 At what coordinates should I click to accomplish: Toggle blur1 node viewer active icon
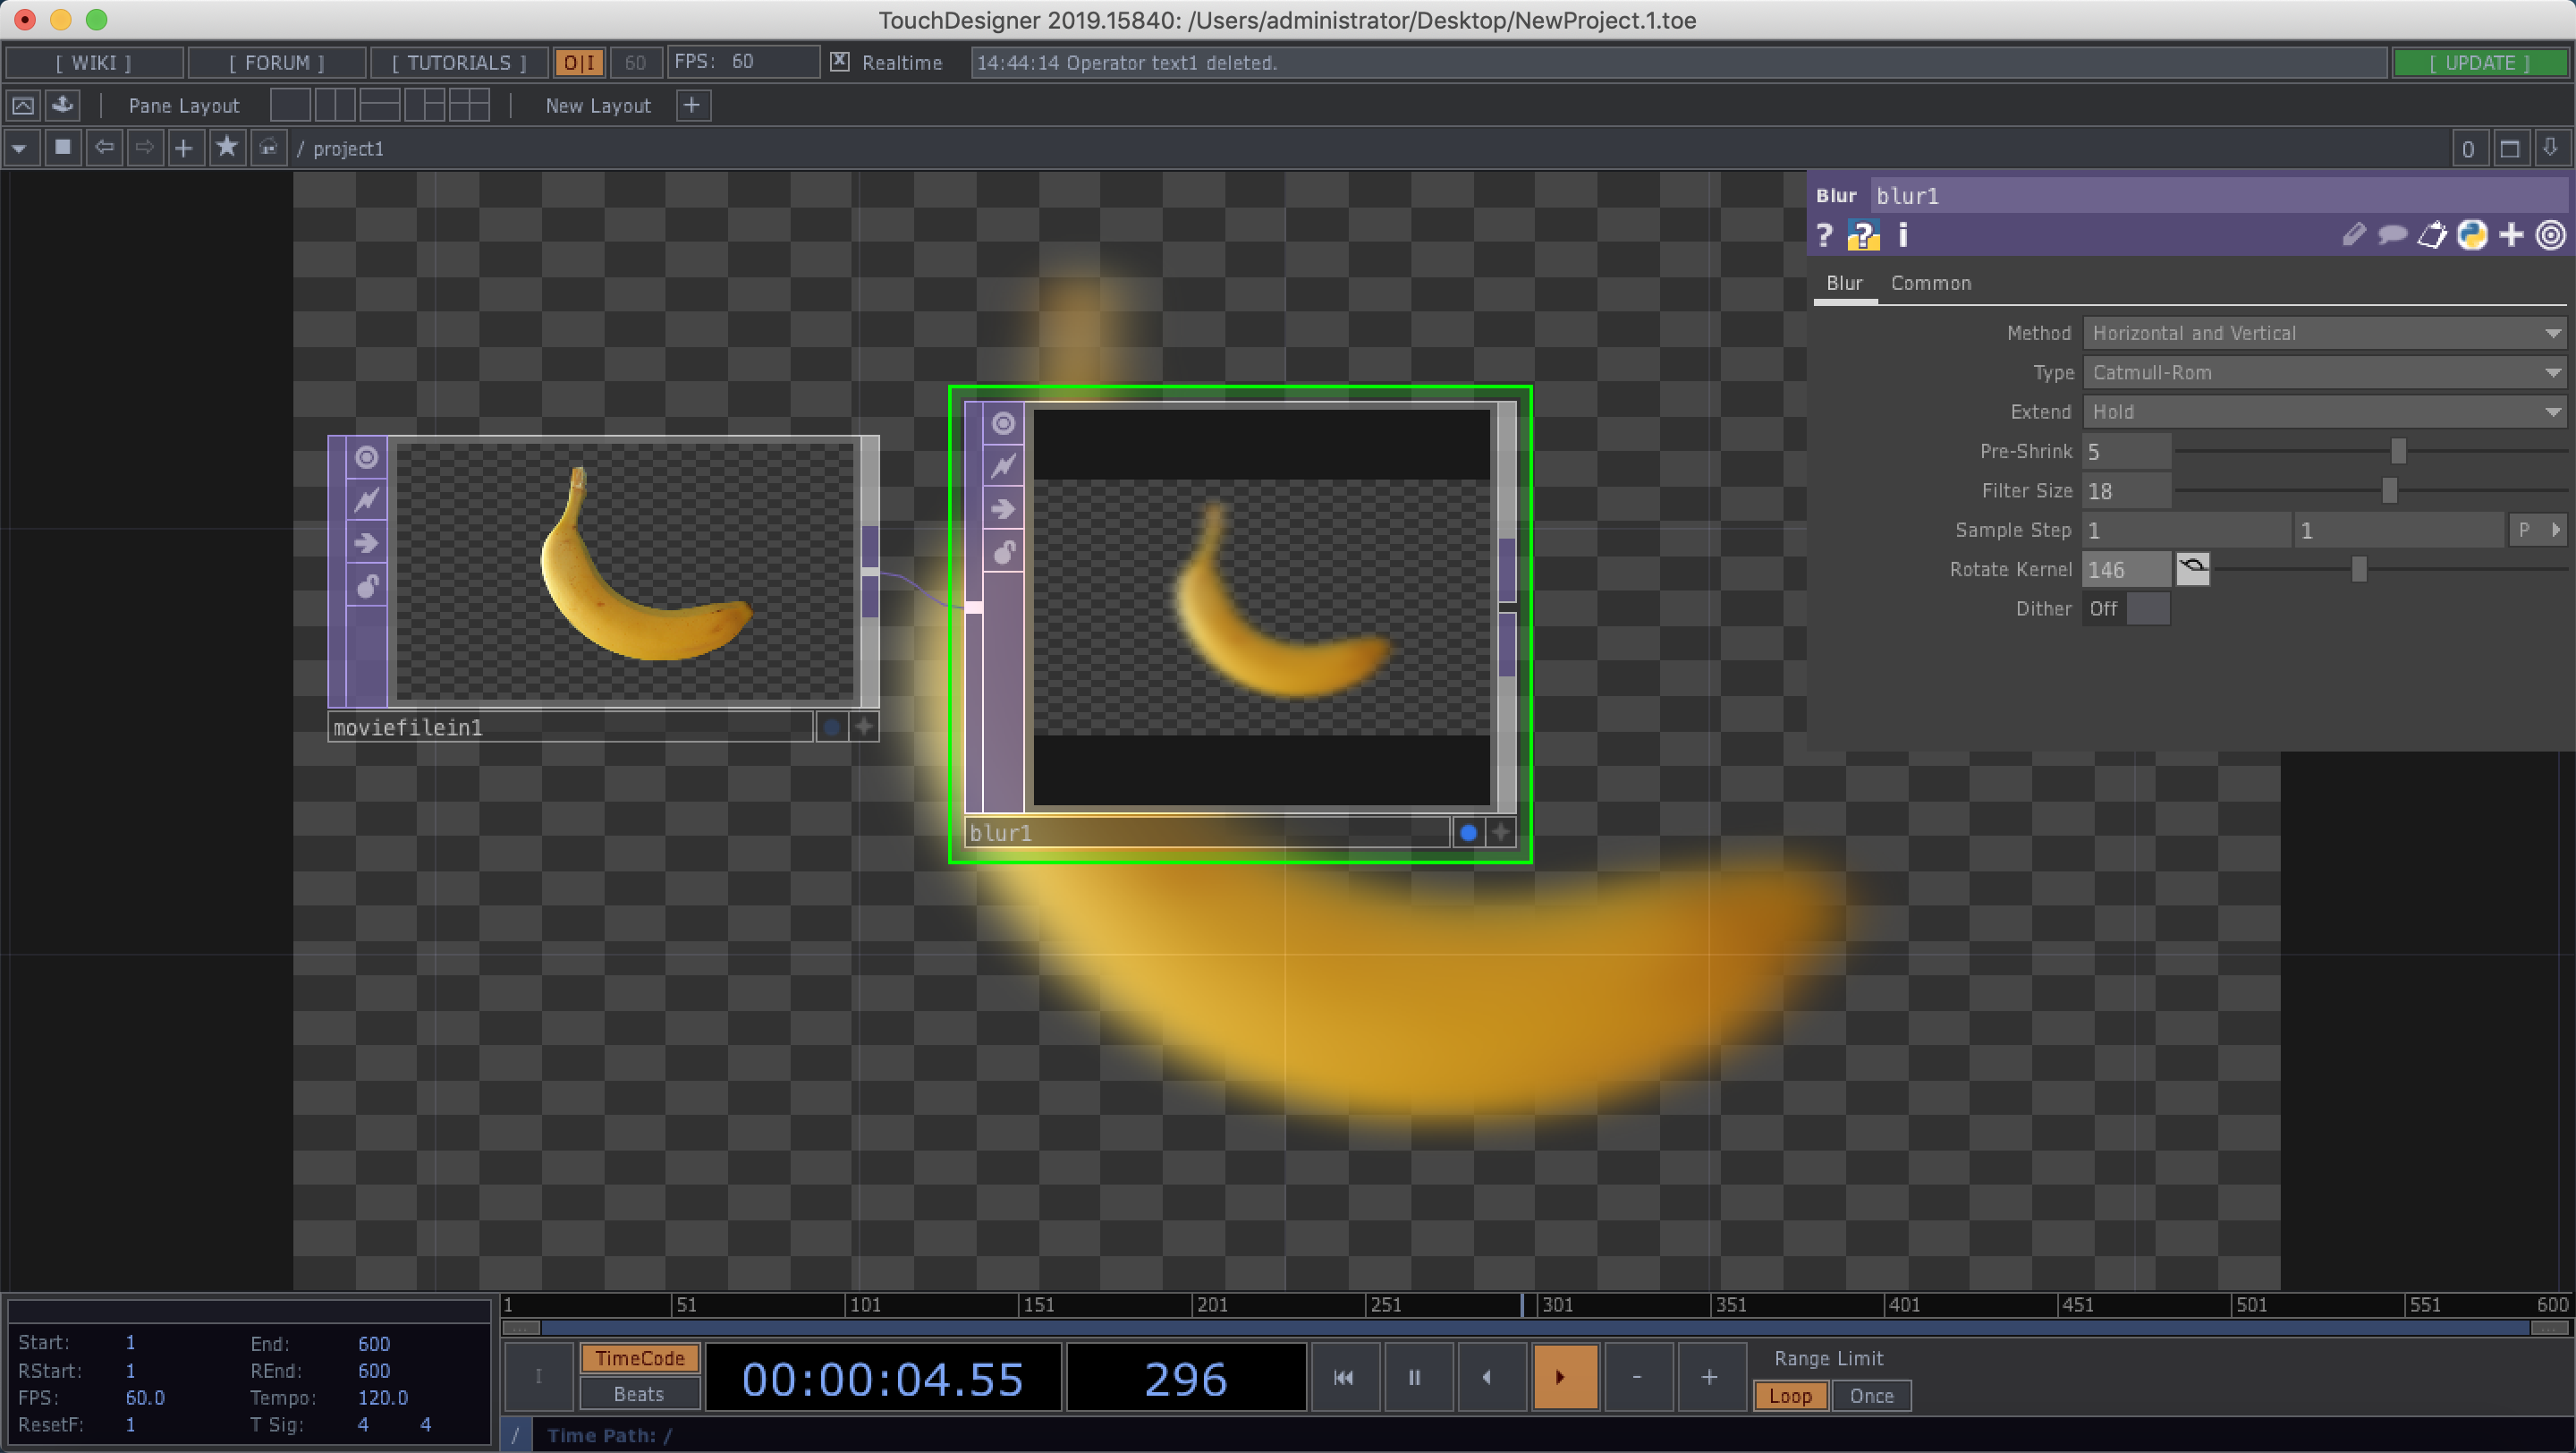[1003, 424]
